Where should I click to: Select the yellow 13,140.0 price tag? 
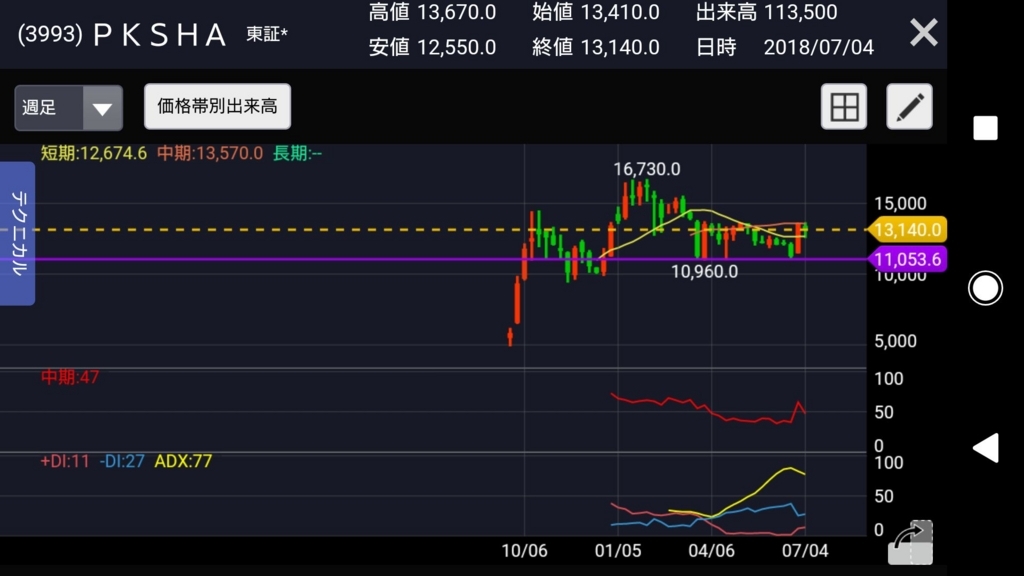[907, 230]
